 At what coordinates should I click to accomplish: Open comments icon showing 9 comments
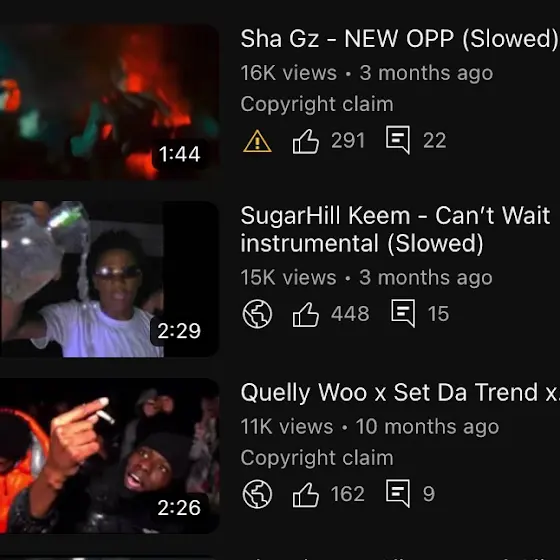click(398, 493)
